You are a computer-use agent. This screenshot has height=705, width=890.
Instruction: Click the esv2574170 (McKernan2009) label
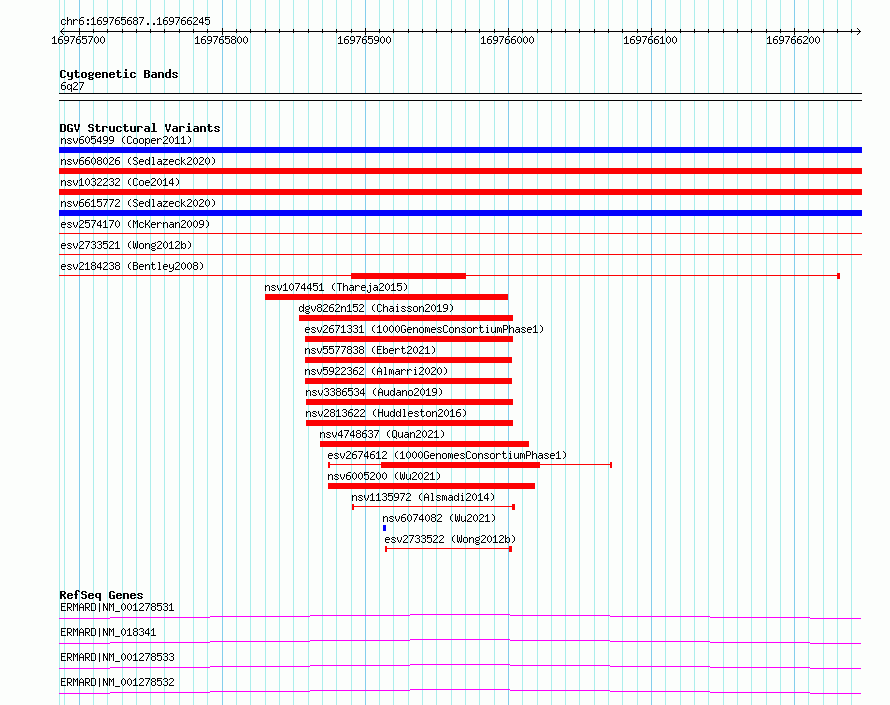click(x=135, y=224)
